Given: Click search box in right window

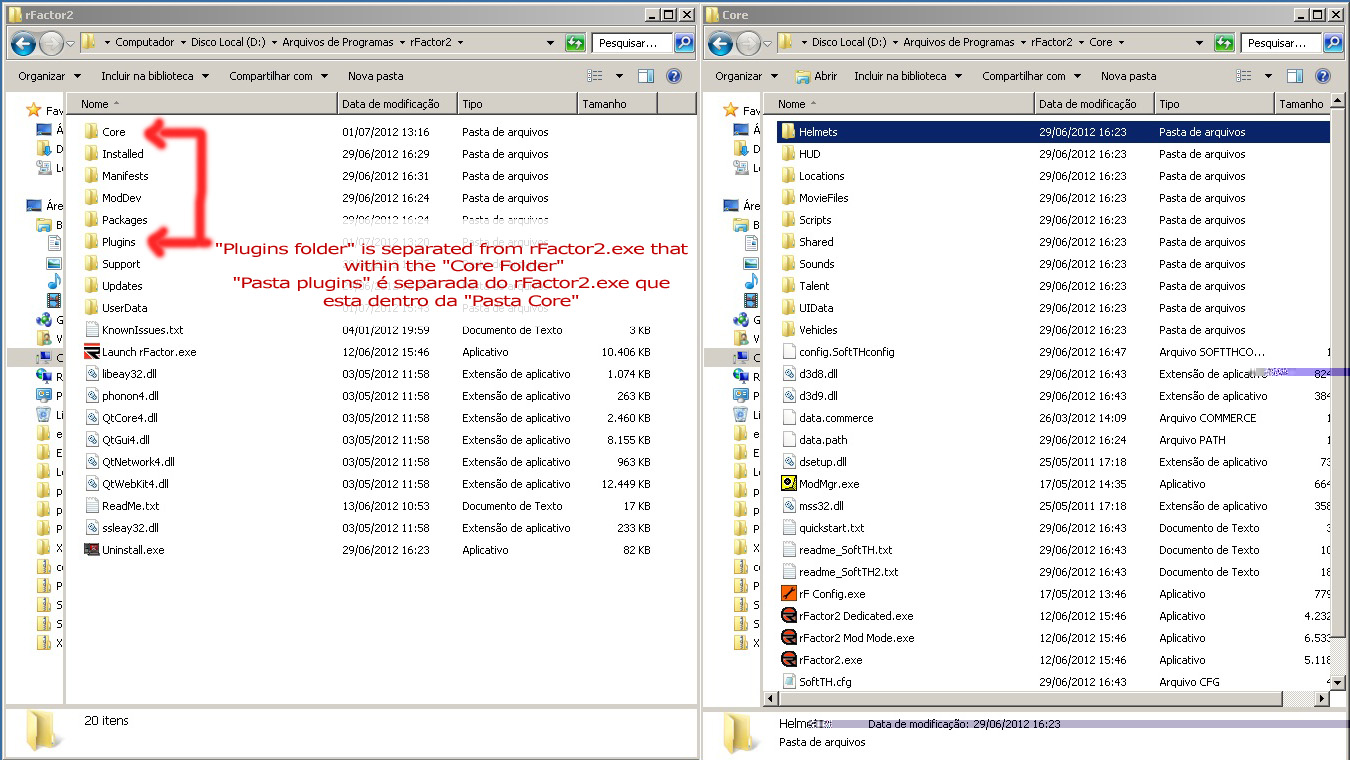Looking at the screenshot, I should coord(1280,43).
